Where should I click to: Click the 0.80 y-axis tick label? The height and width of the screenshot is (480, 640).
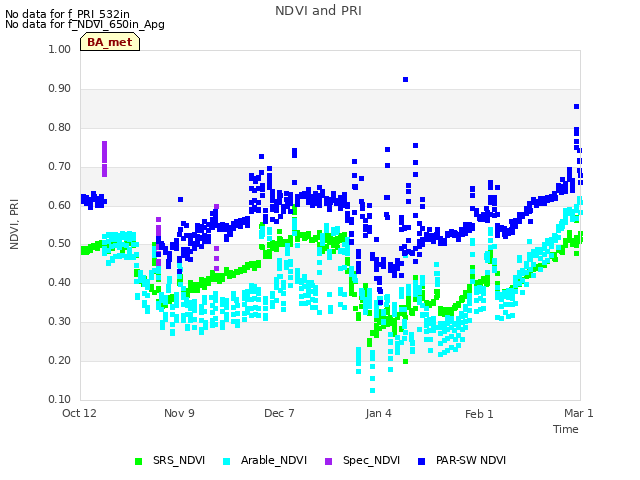(x=60, y=127)
